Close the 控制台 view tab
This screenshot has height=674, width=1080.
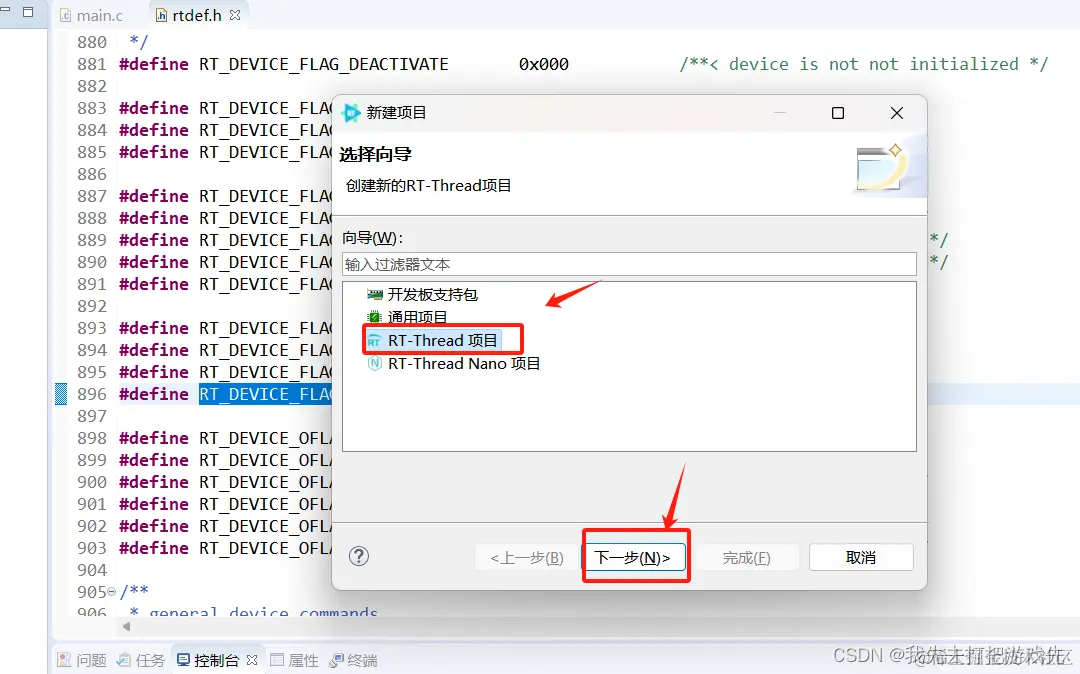252,660
